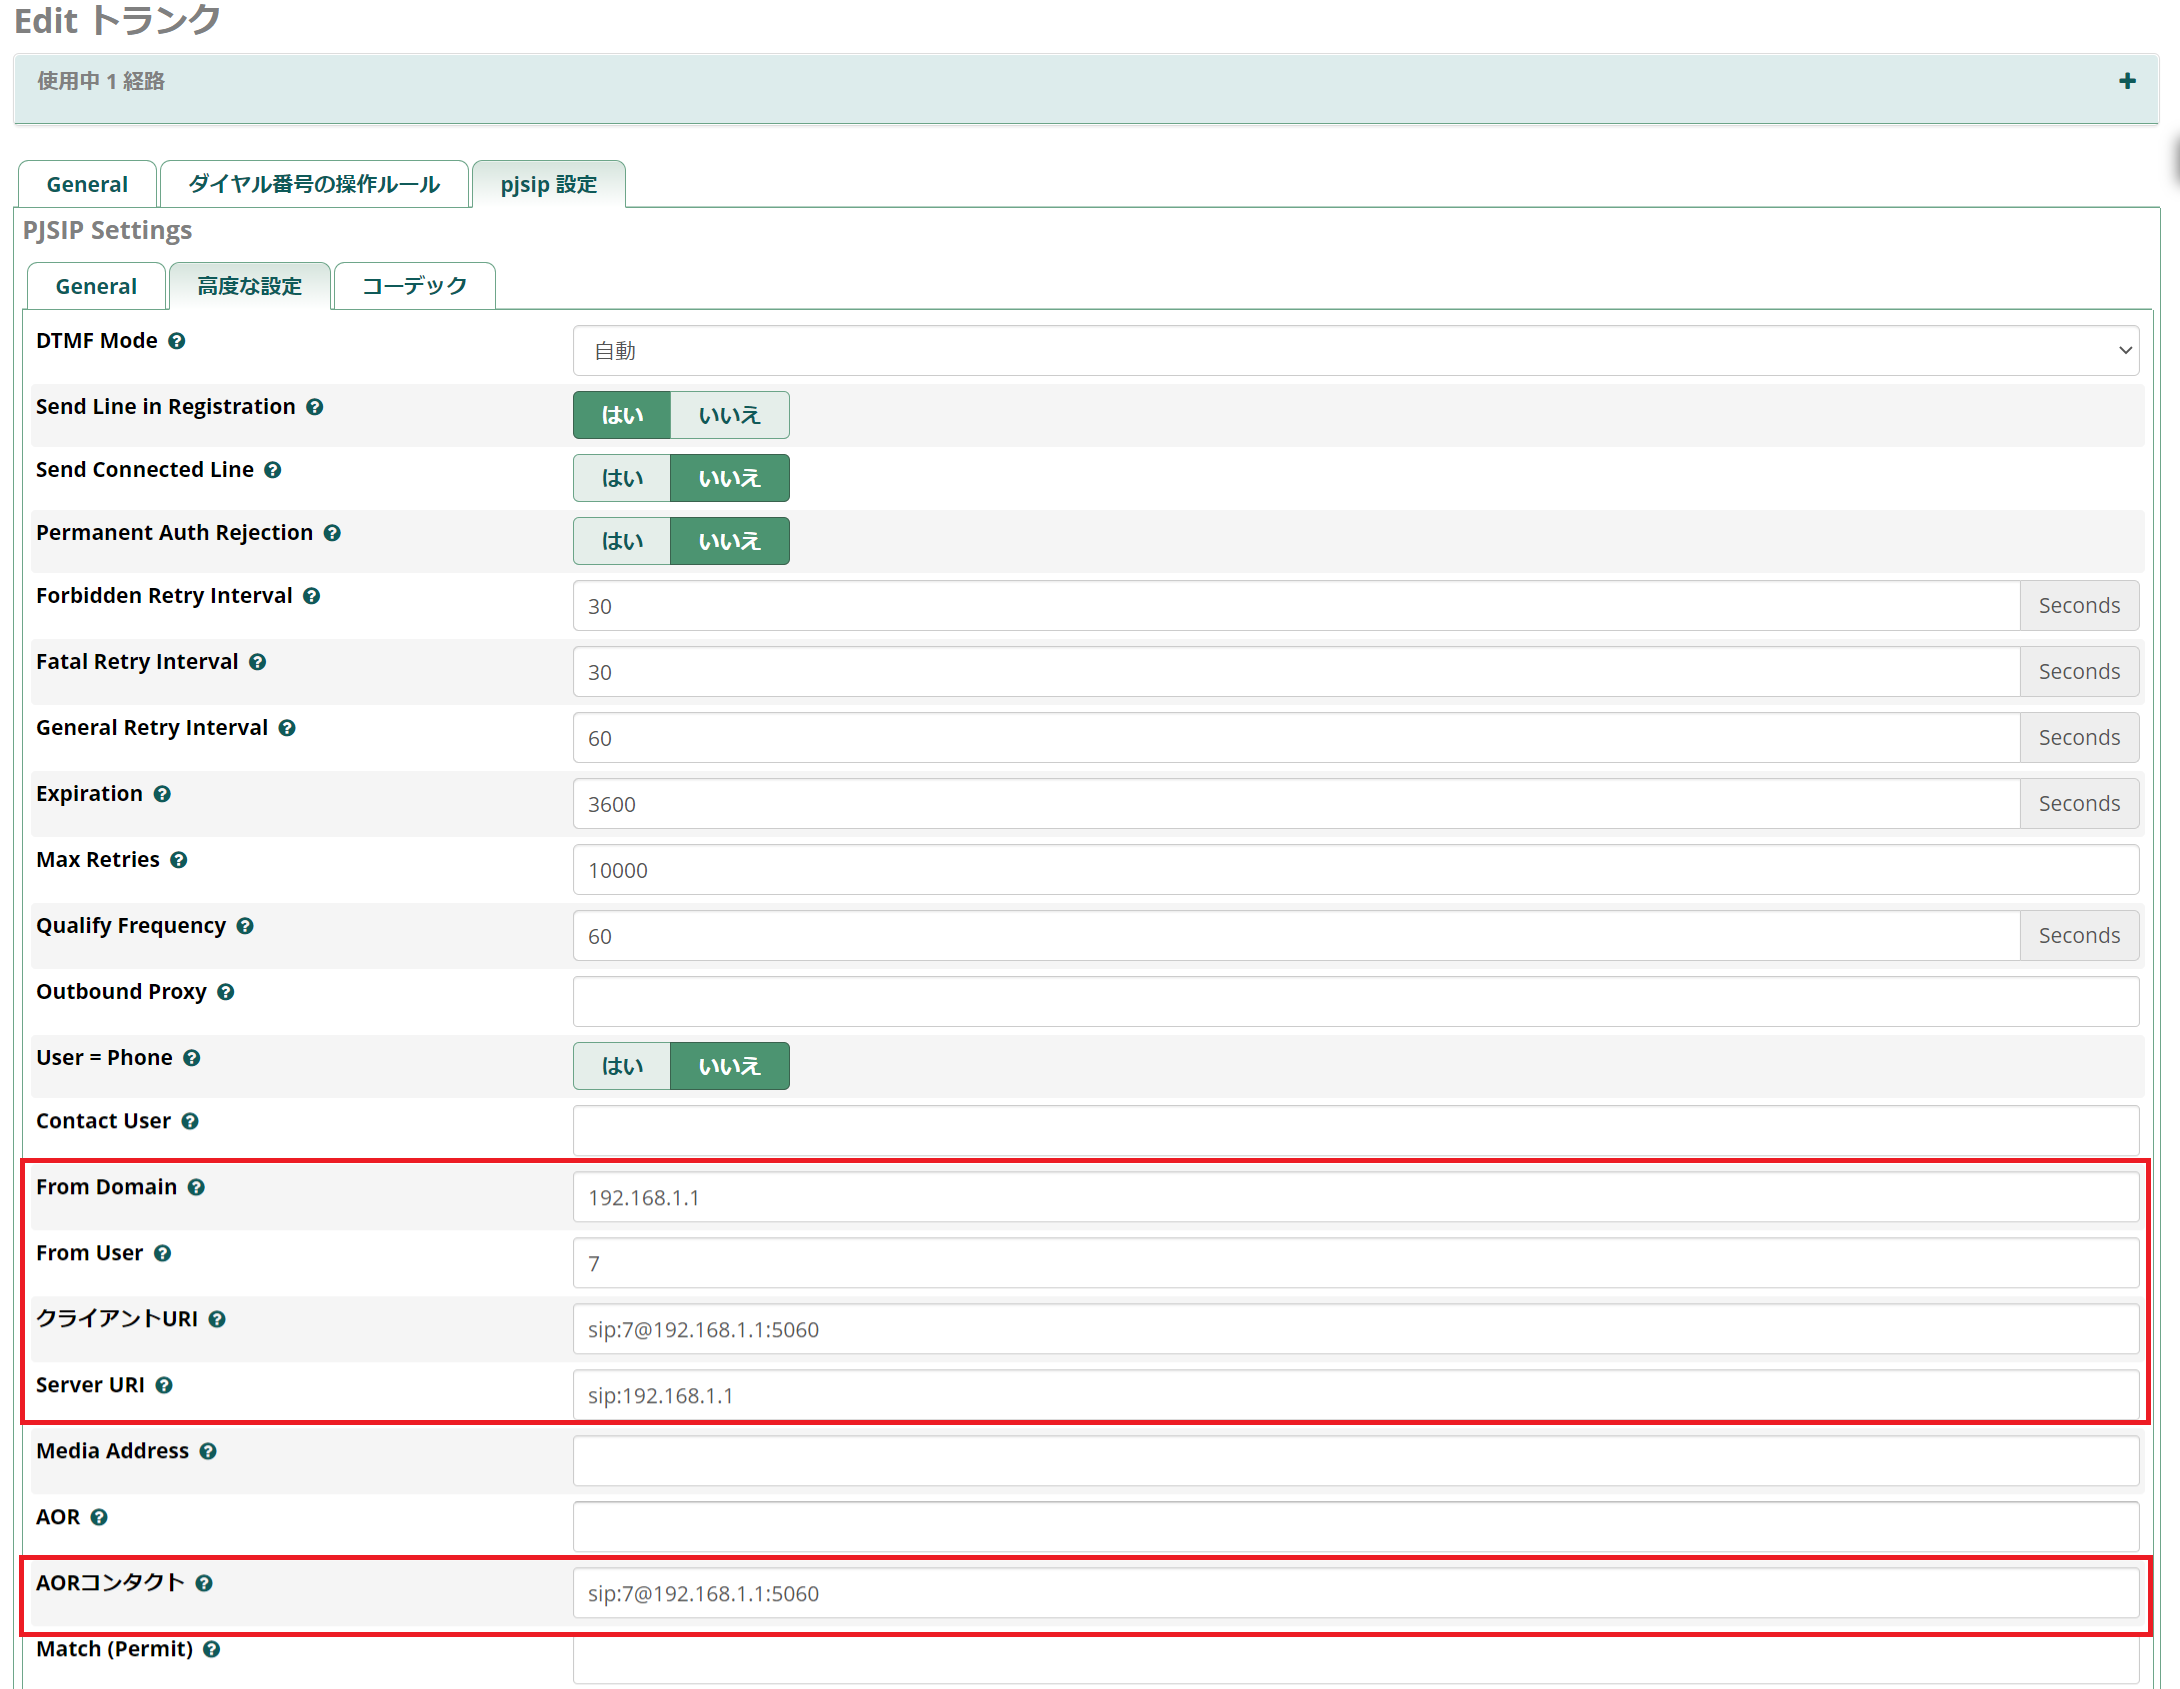
Task: Show help for Qualify Frequency
Action: [x=245, y=926]
